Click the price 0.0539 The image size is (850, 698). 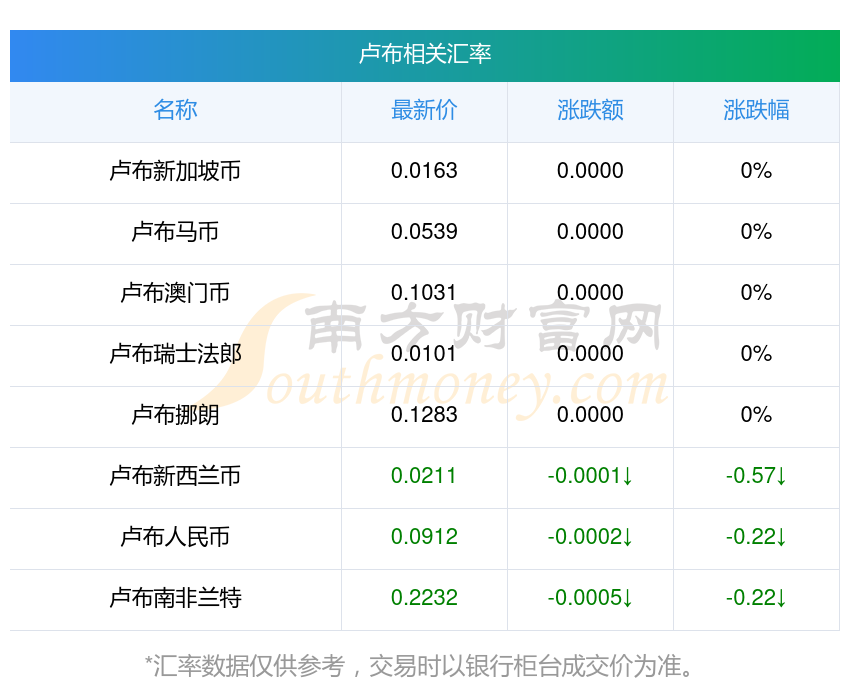(x=424, y=232)
